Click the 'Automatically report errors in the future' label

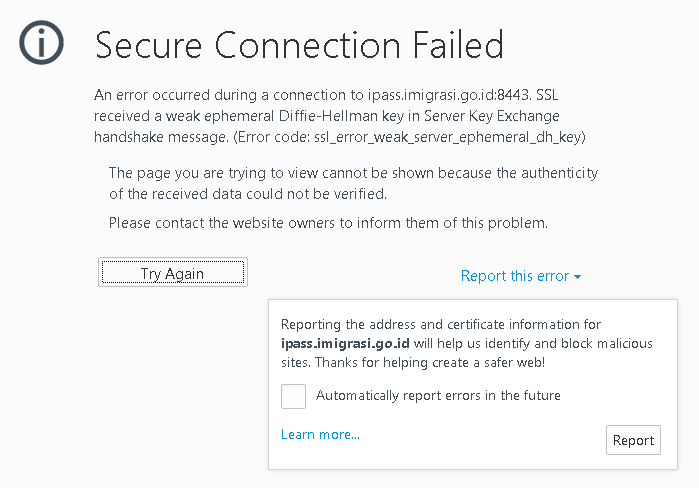click(x=438, y=396)
